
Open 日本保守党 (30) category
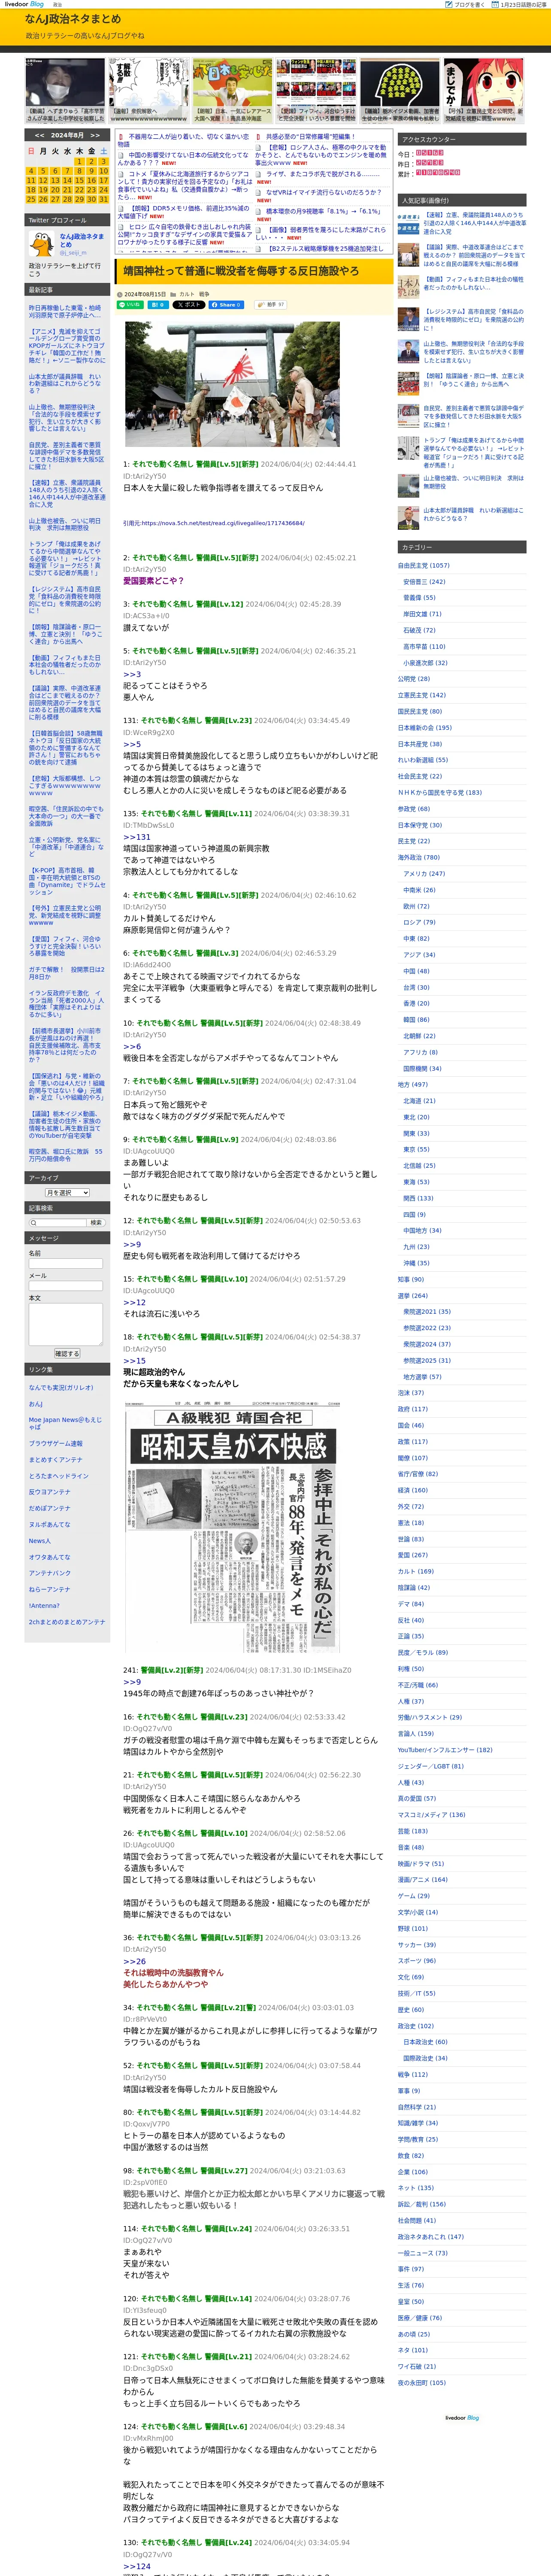coord(420,825)
